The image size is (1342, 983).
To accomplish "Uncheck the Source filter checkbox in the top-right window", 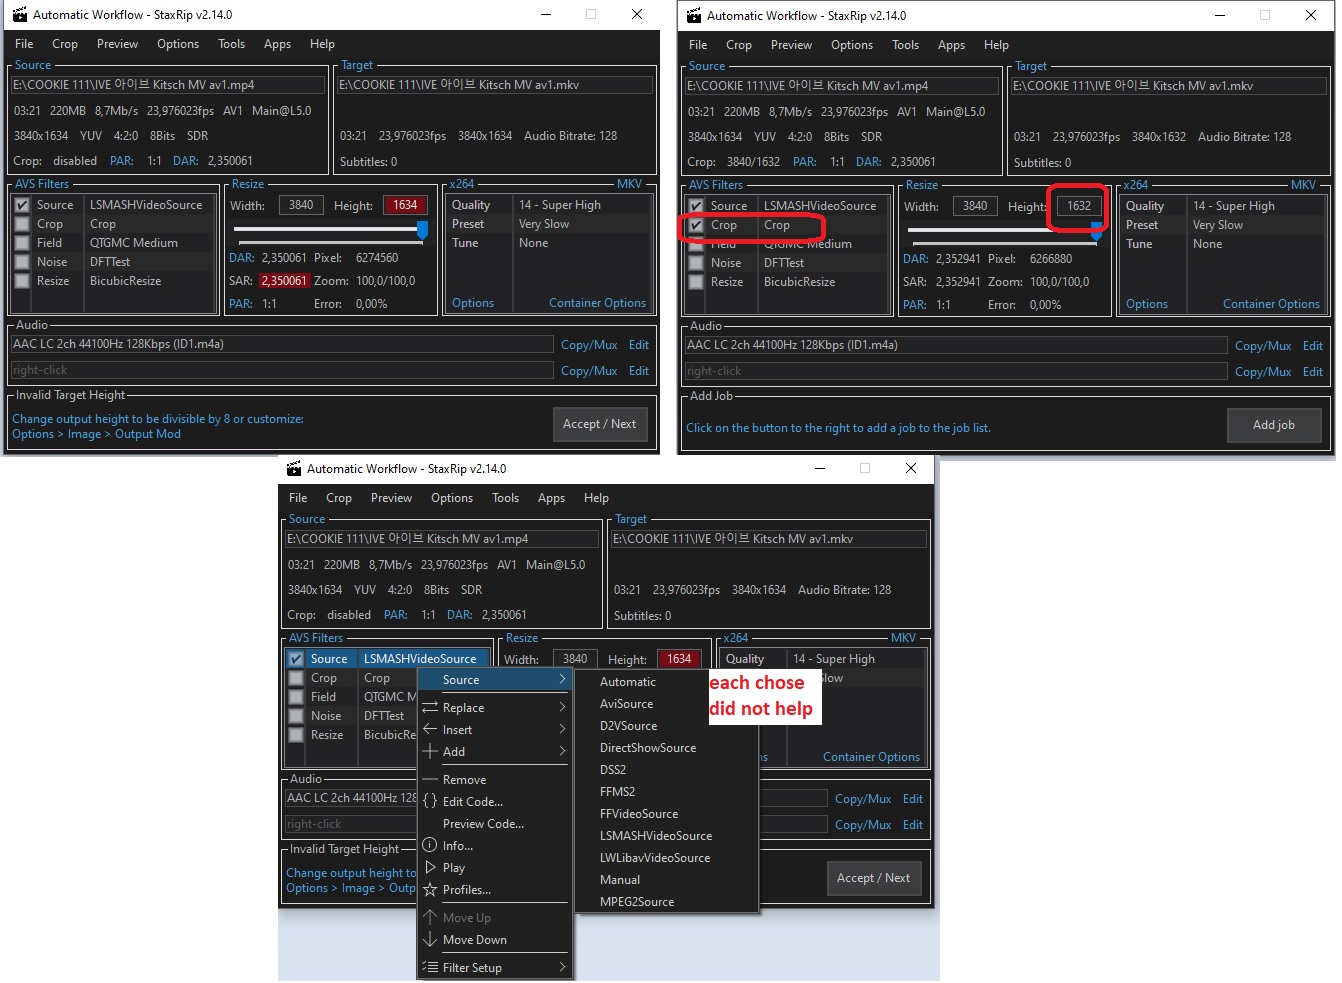I will 696,206.
